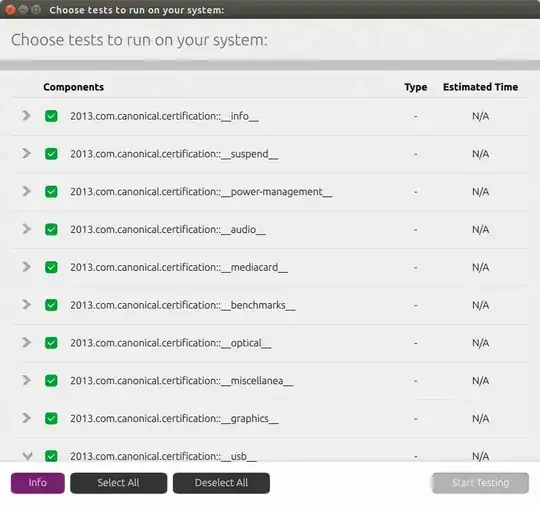Expand the __miscellanea__ group chevron
The image size is (540, 505).
(x=27, y=380)
